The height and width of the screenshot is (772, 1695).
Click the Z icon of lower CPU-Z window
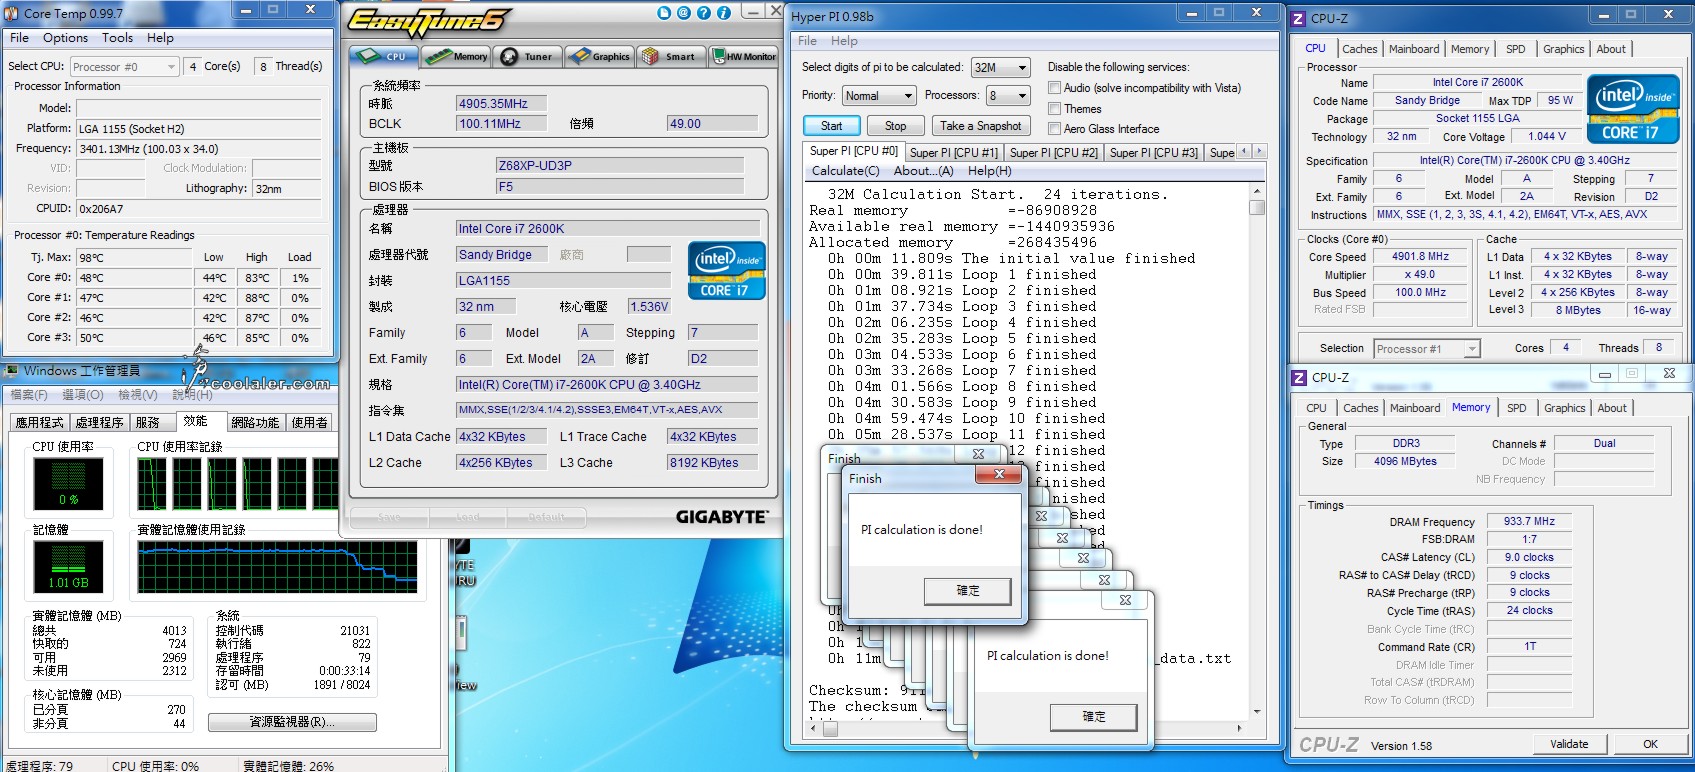point(1300,378)
